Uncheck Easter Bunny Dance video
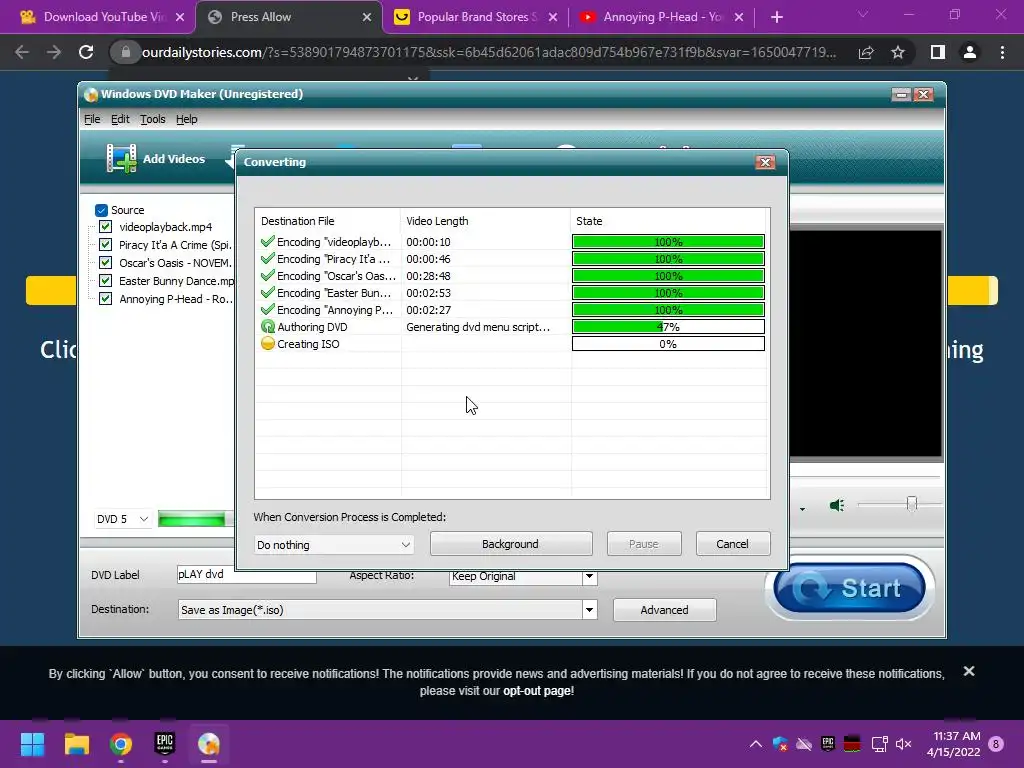Screen dimensions: 1024x768 105,281
